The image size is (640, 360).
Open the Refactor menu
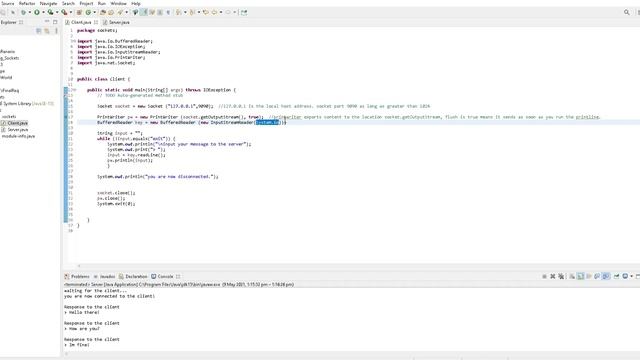27,3
